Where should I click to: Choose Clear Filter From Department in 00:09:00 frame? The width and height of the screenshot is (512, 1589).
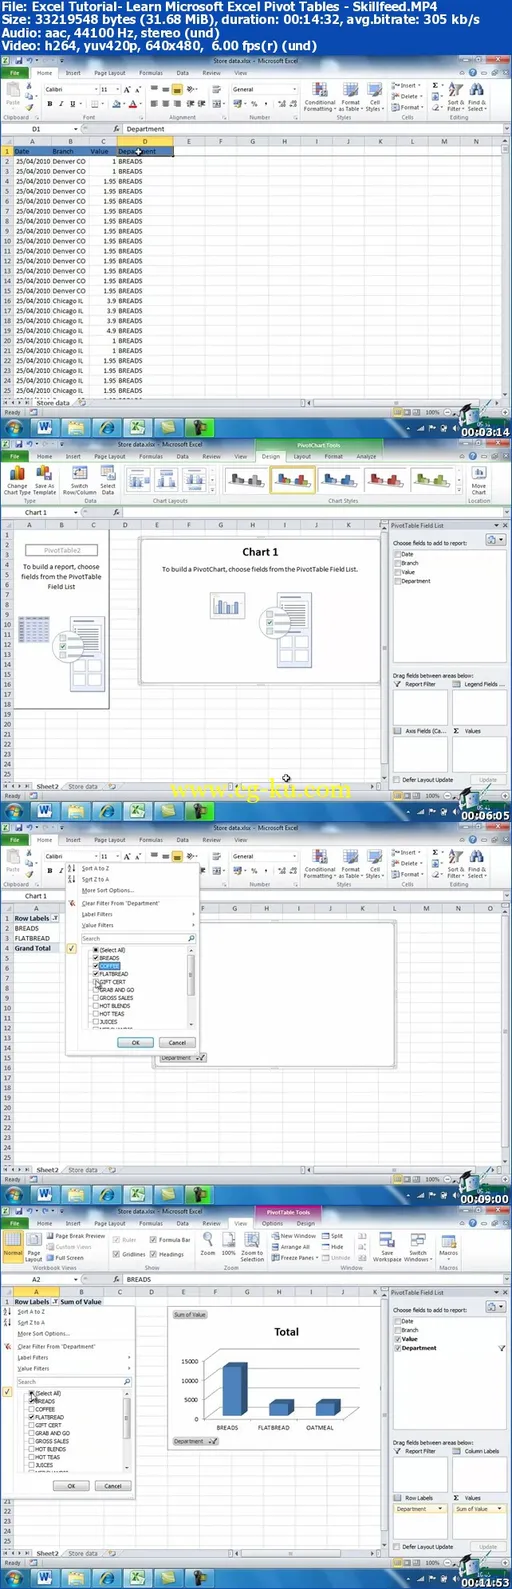pos(121,903)
